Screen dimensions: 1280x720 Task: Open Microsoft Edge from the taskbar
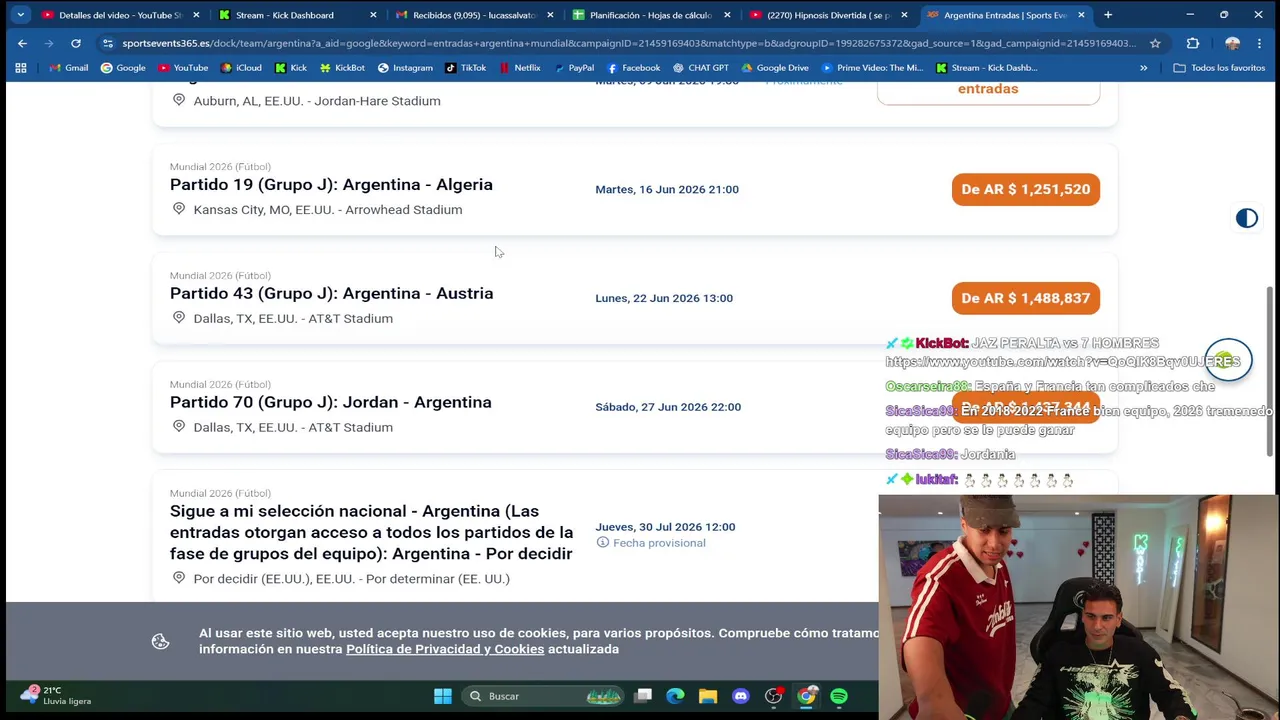click(x=675, y=696)
